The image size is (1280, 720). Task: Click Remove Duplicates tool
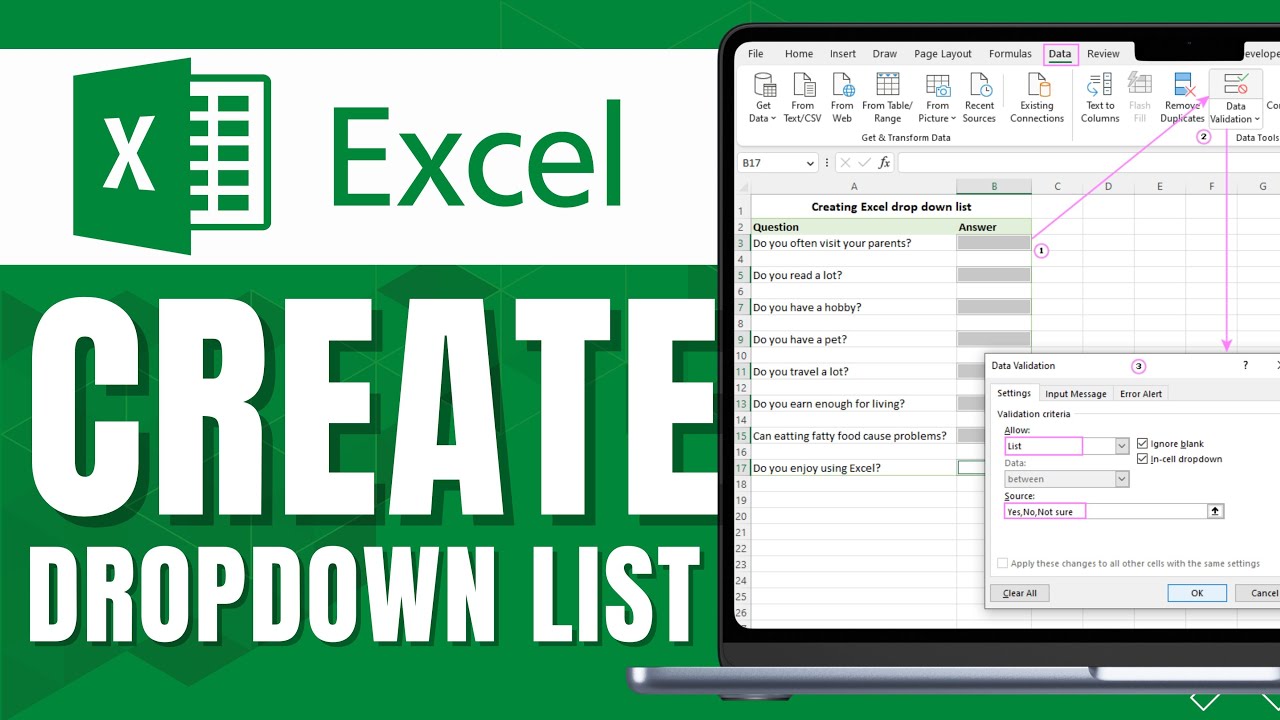[1183, 98]
